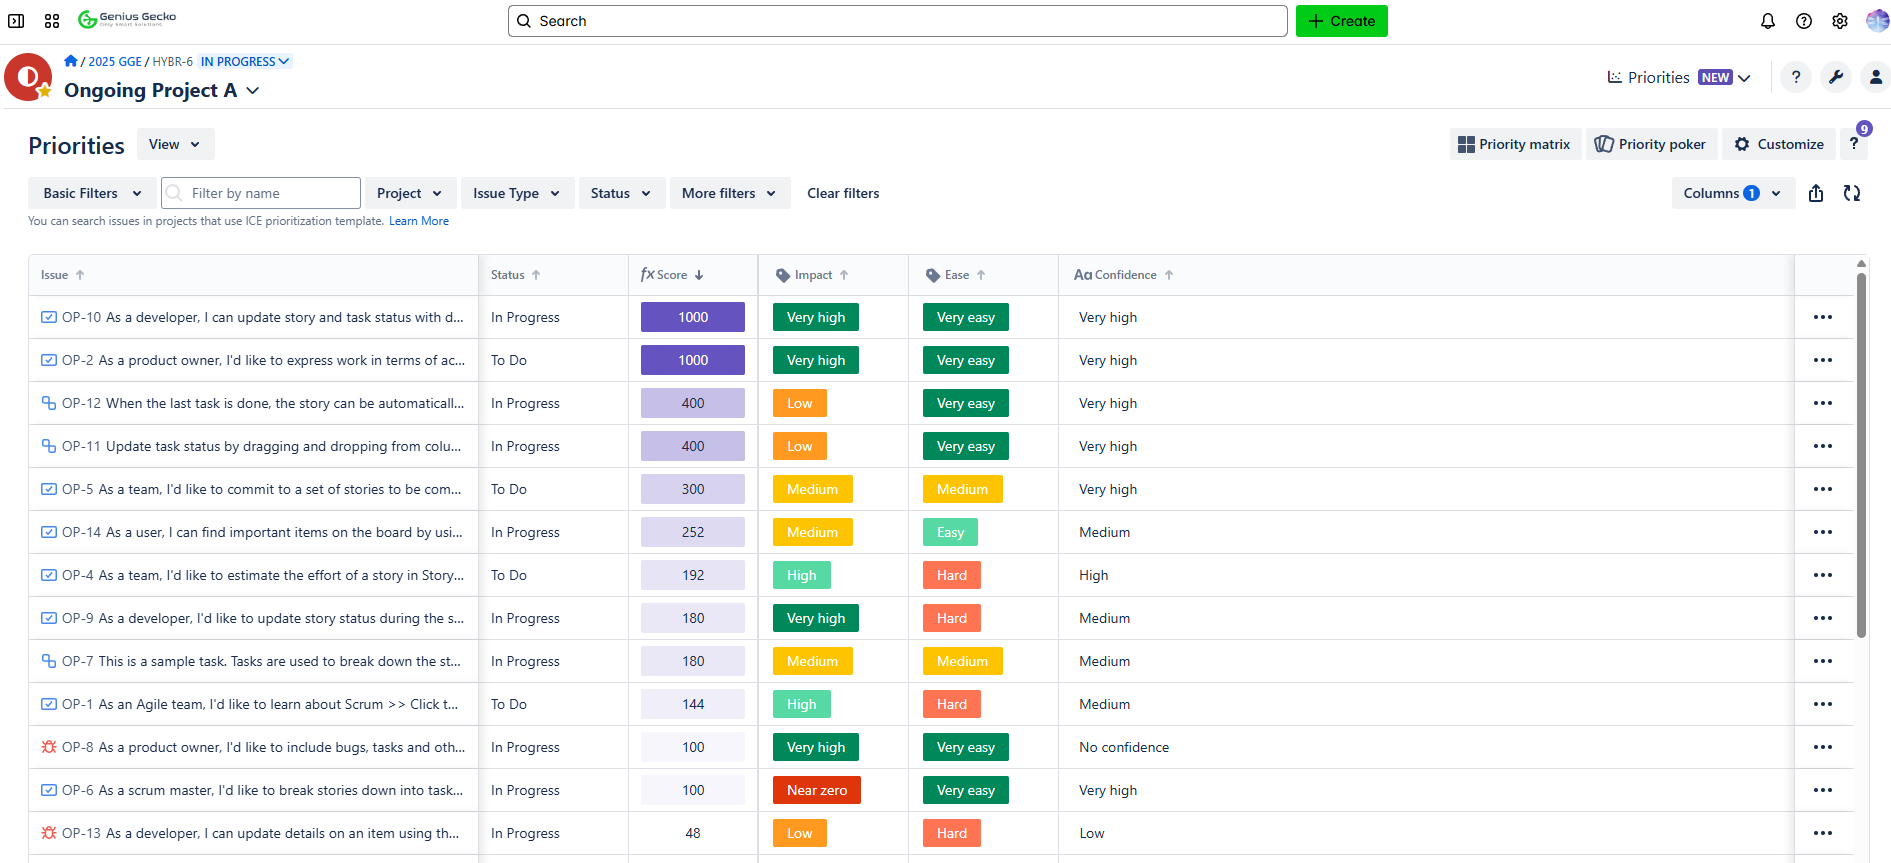Viewport: 1891px width, 863px height.
Task: Open the Learn More link
Action: pyautogui.click(x=418, y=221)
